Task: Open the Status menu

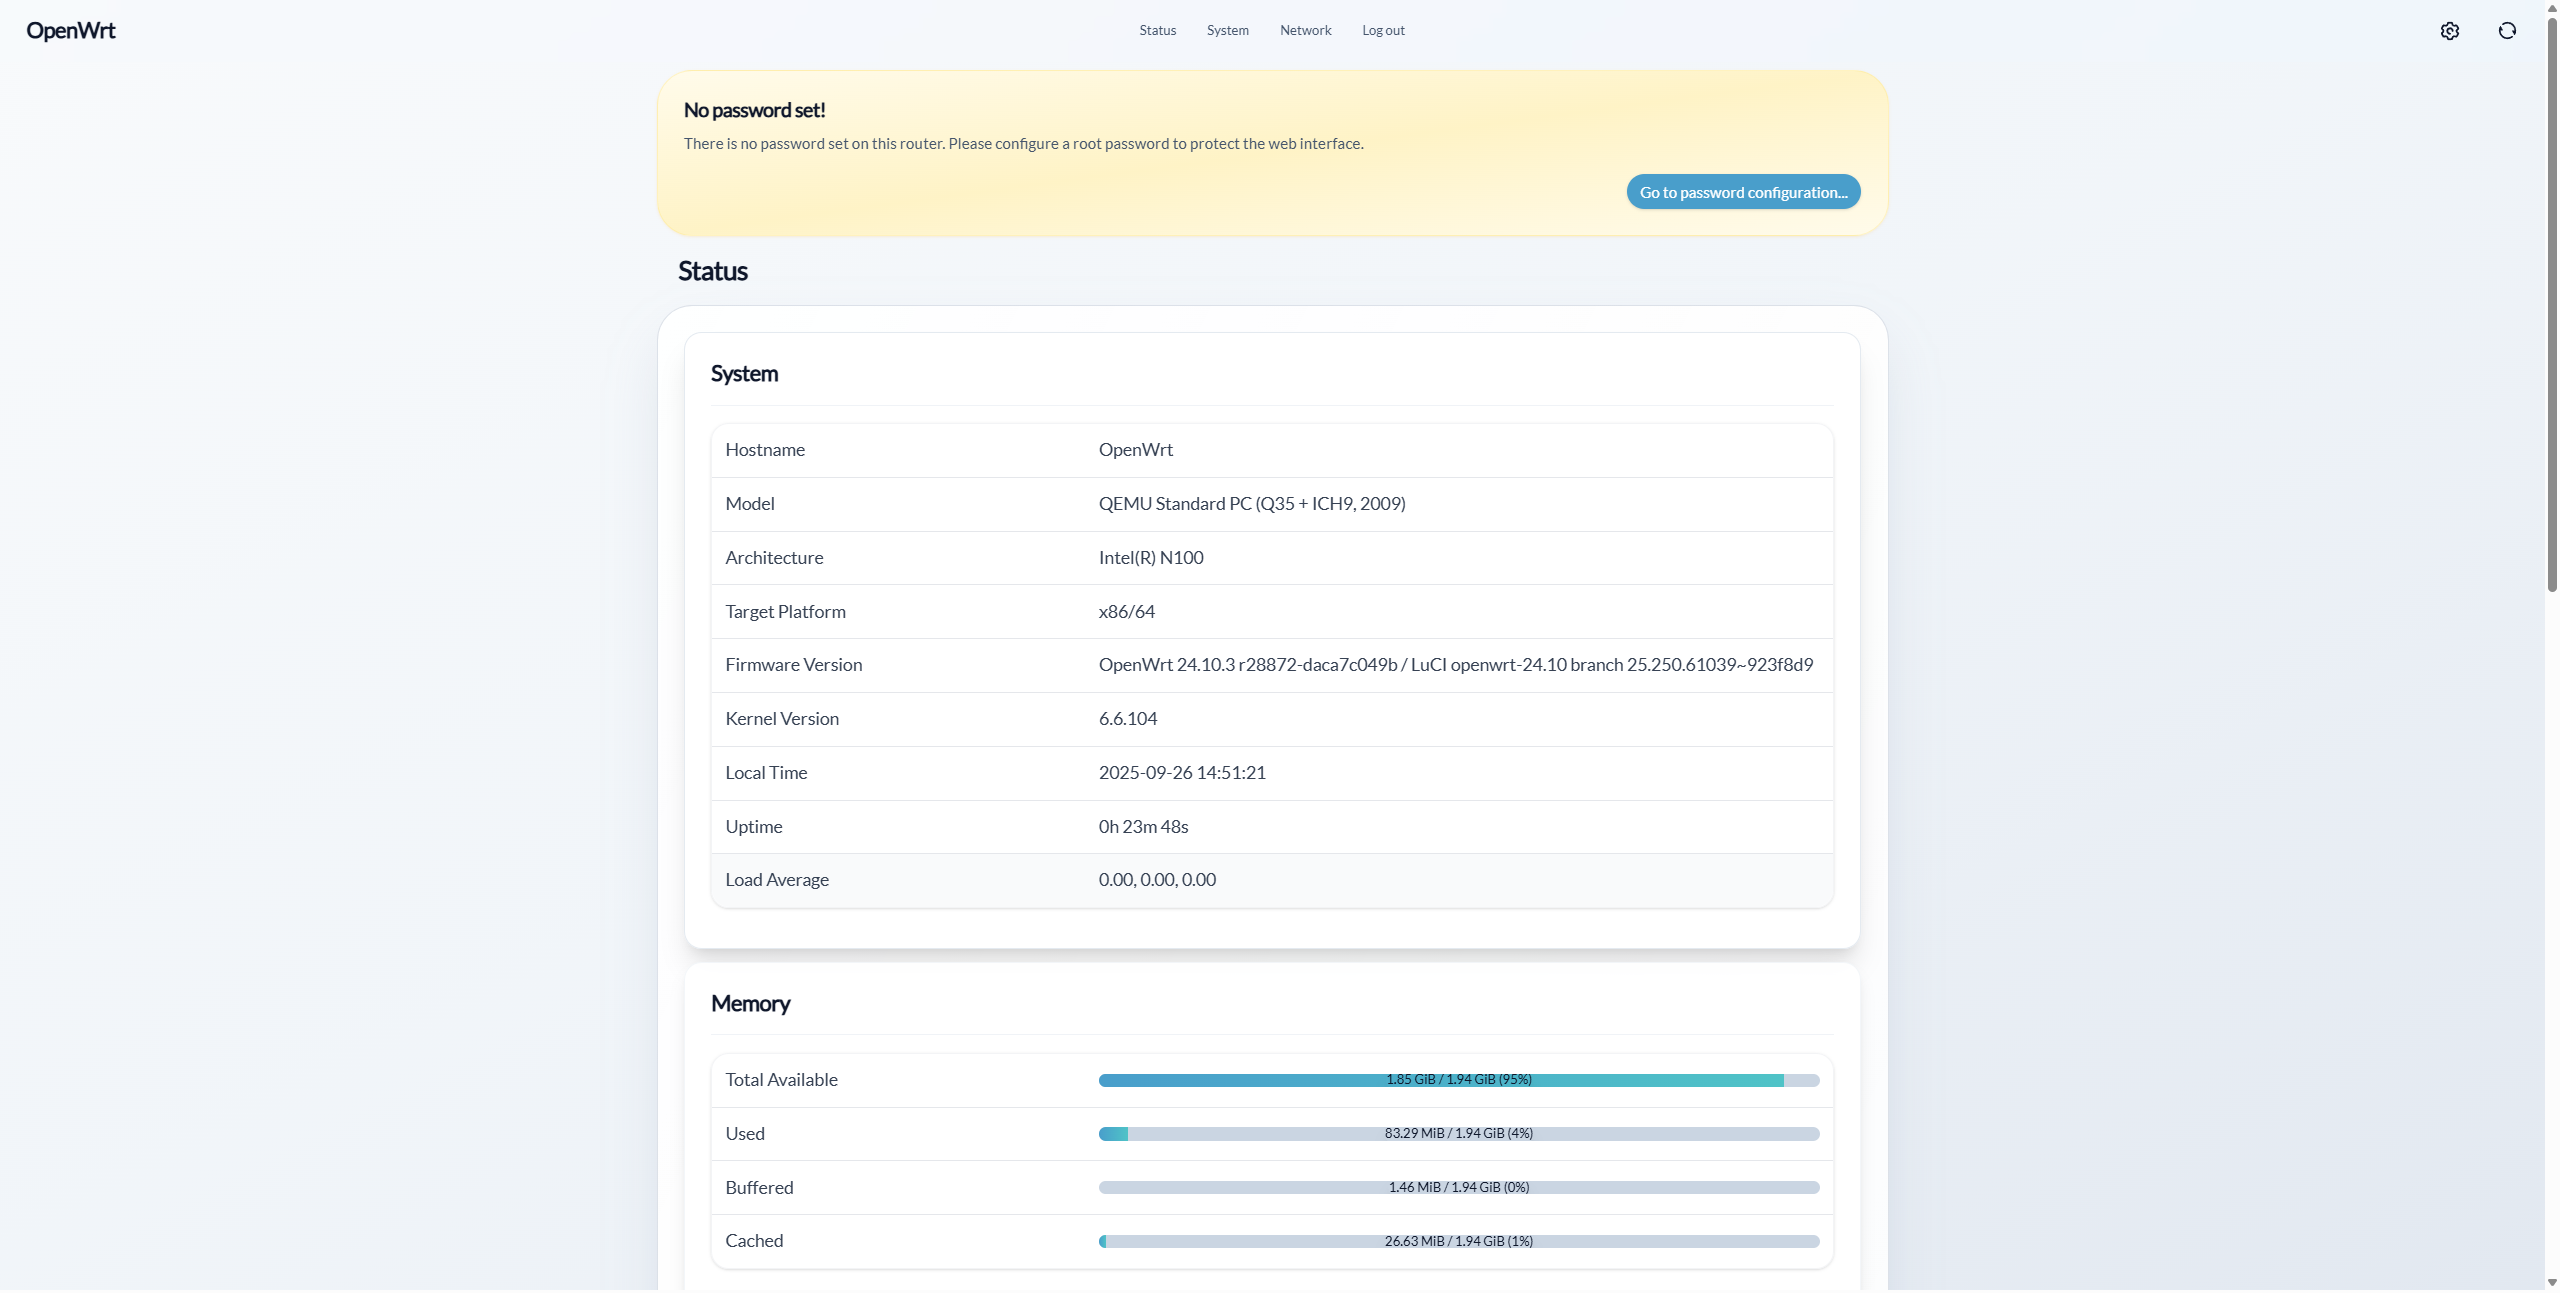Action: tap(1157, 31)
